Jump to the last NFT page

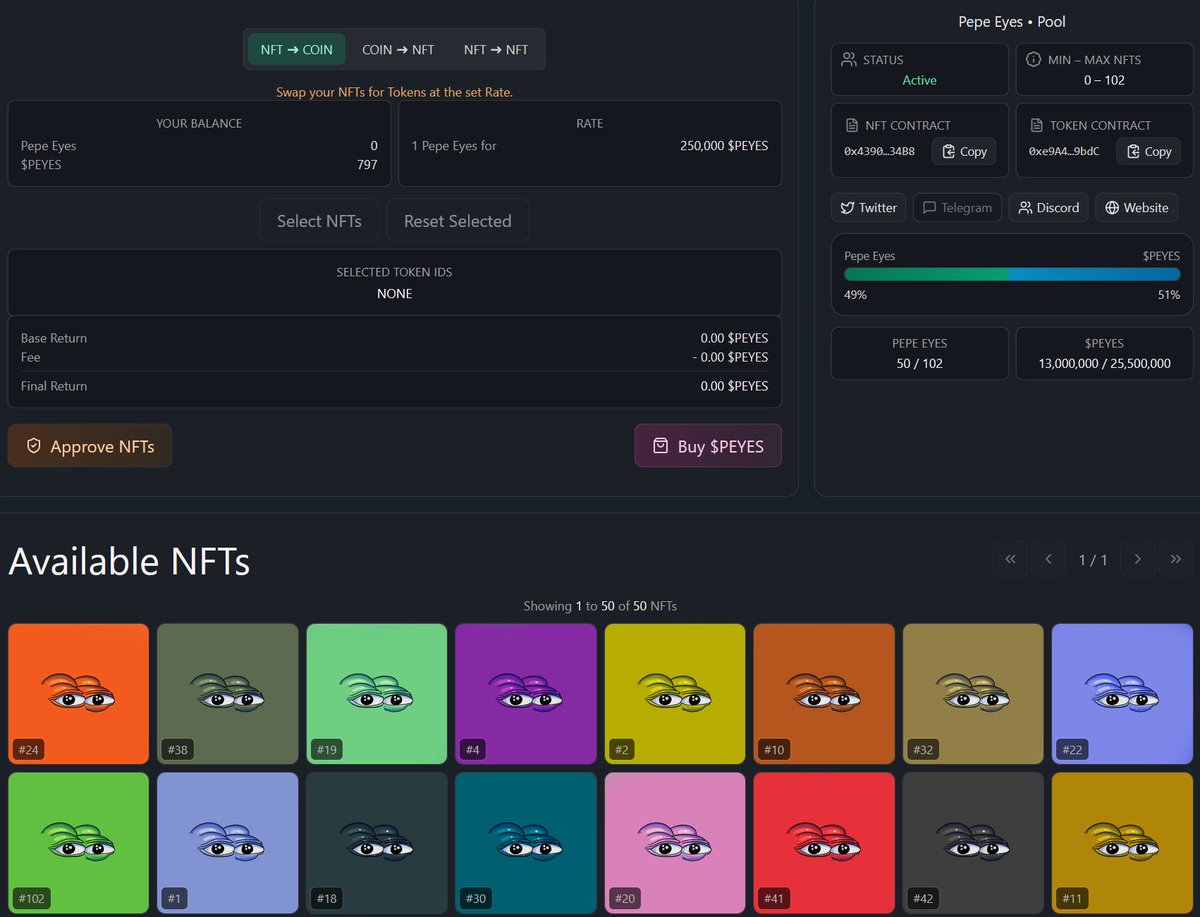click(x=1175, y=559)
